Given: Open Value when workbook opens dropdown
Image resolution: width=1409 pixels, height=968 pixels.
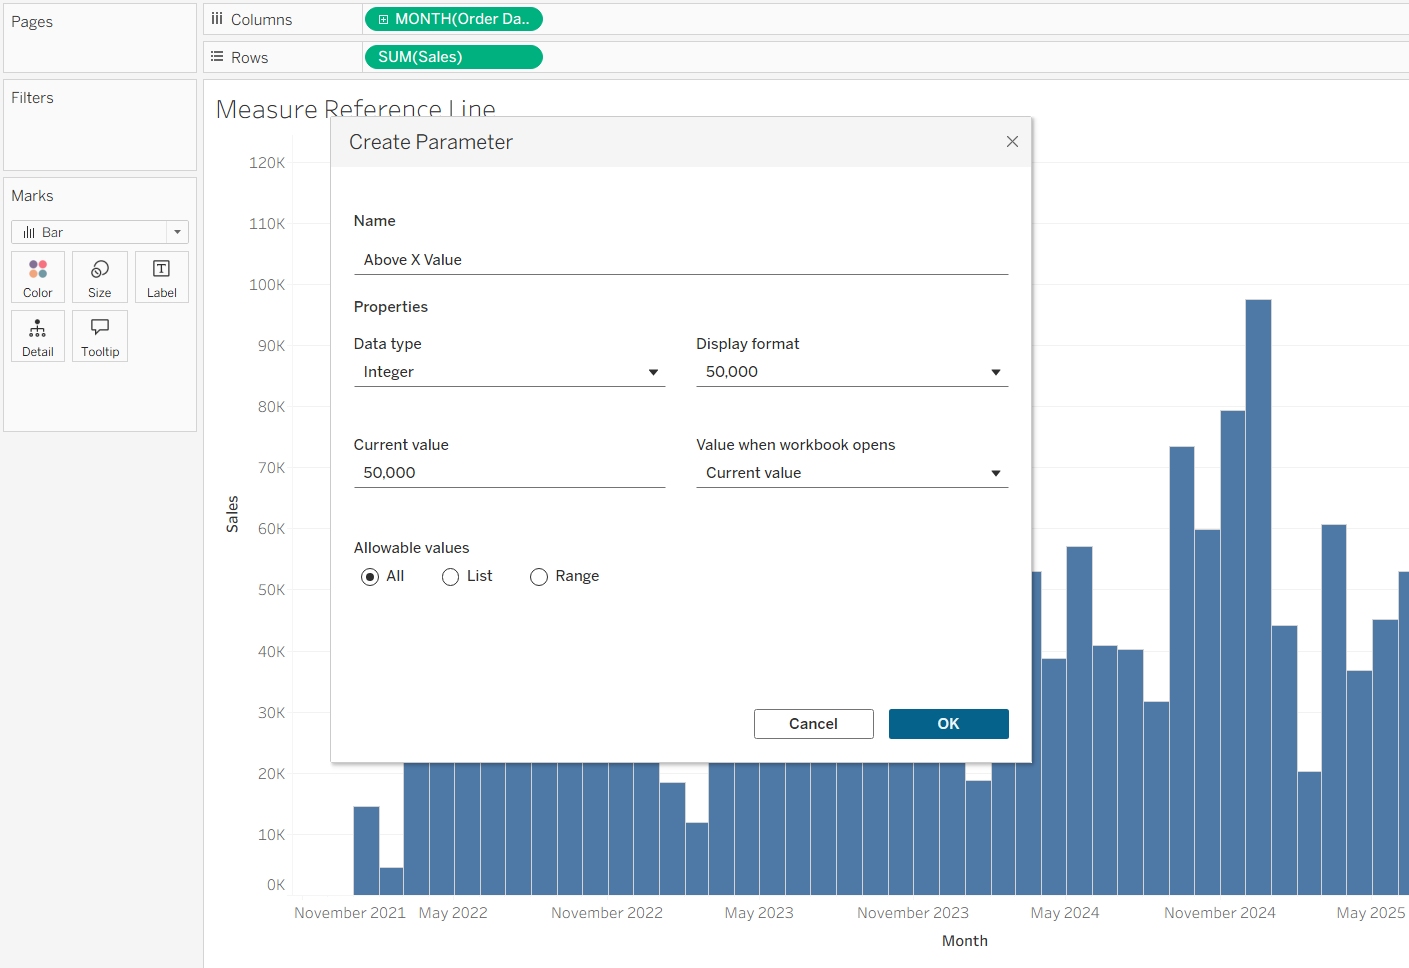Looking at the screenshot, I should 851,473.
